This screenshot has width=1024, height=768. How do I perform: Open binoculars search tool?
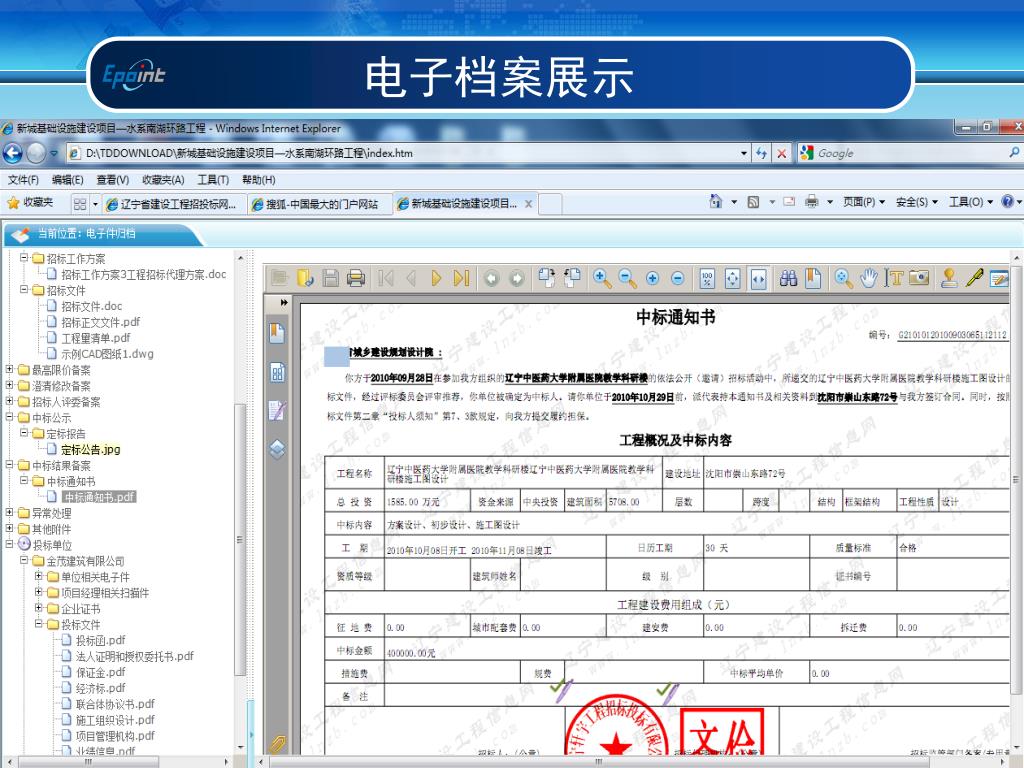point(788,279)
